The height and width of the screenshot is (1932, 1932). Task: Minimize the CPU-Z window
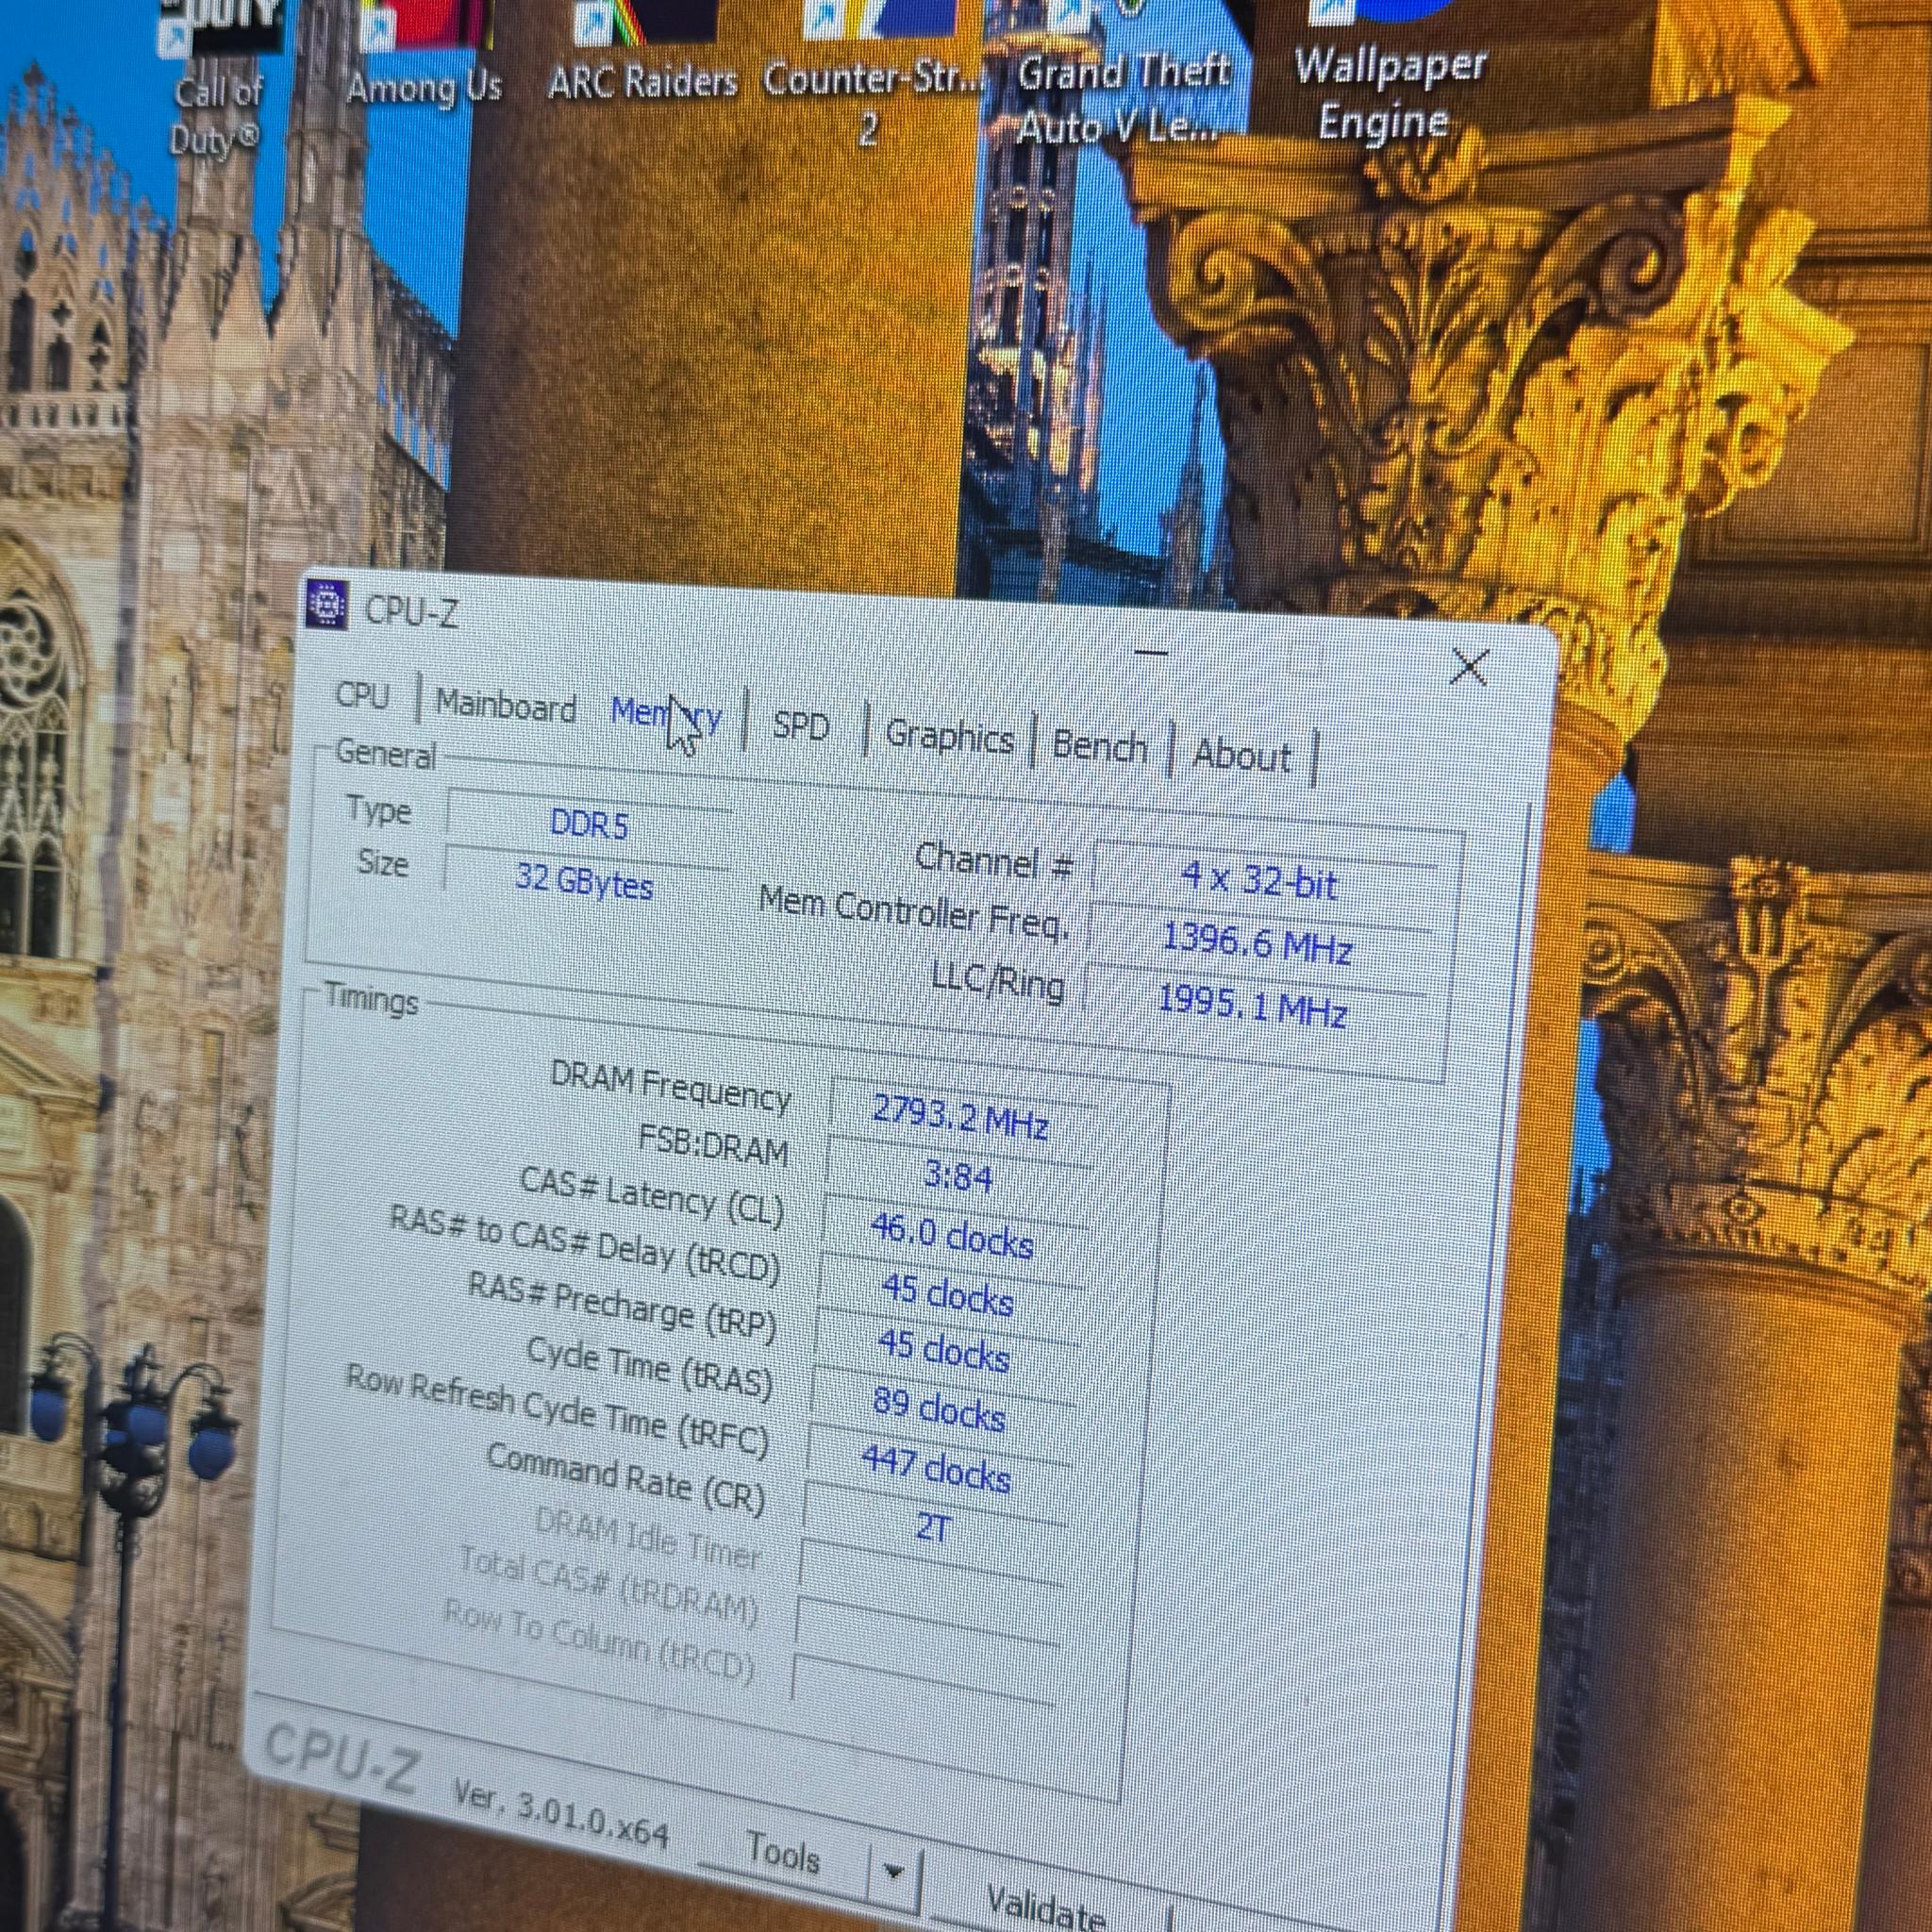tap(1151, 653)
